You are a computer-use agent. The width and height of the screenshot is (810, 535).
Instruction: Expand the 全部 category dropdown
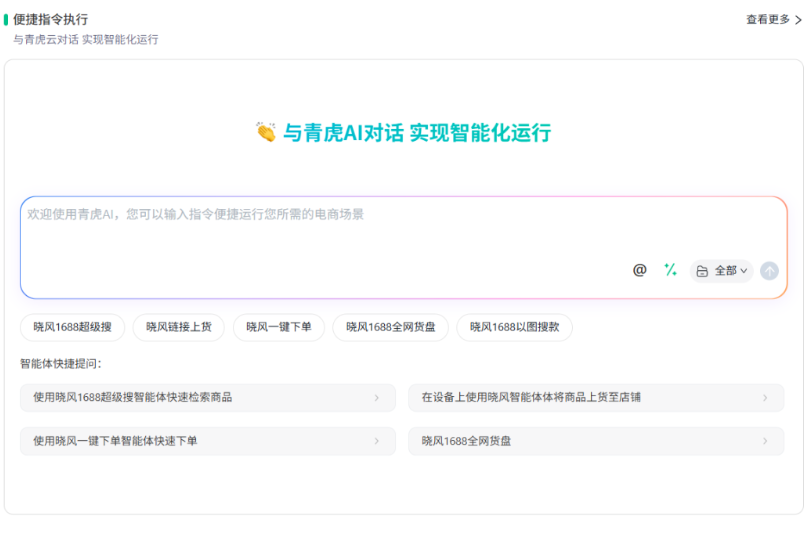click(721, 271)
